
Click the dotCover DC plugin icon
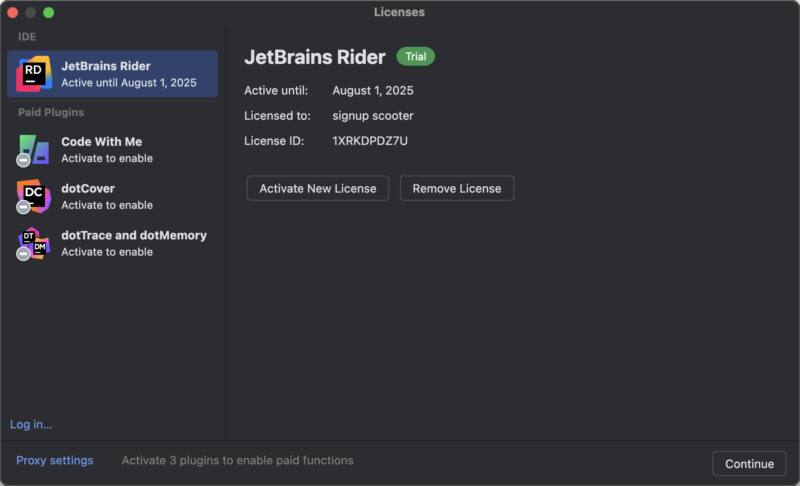coord(33,196)
